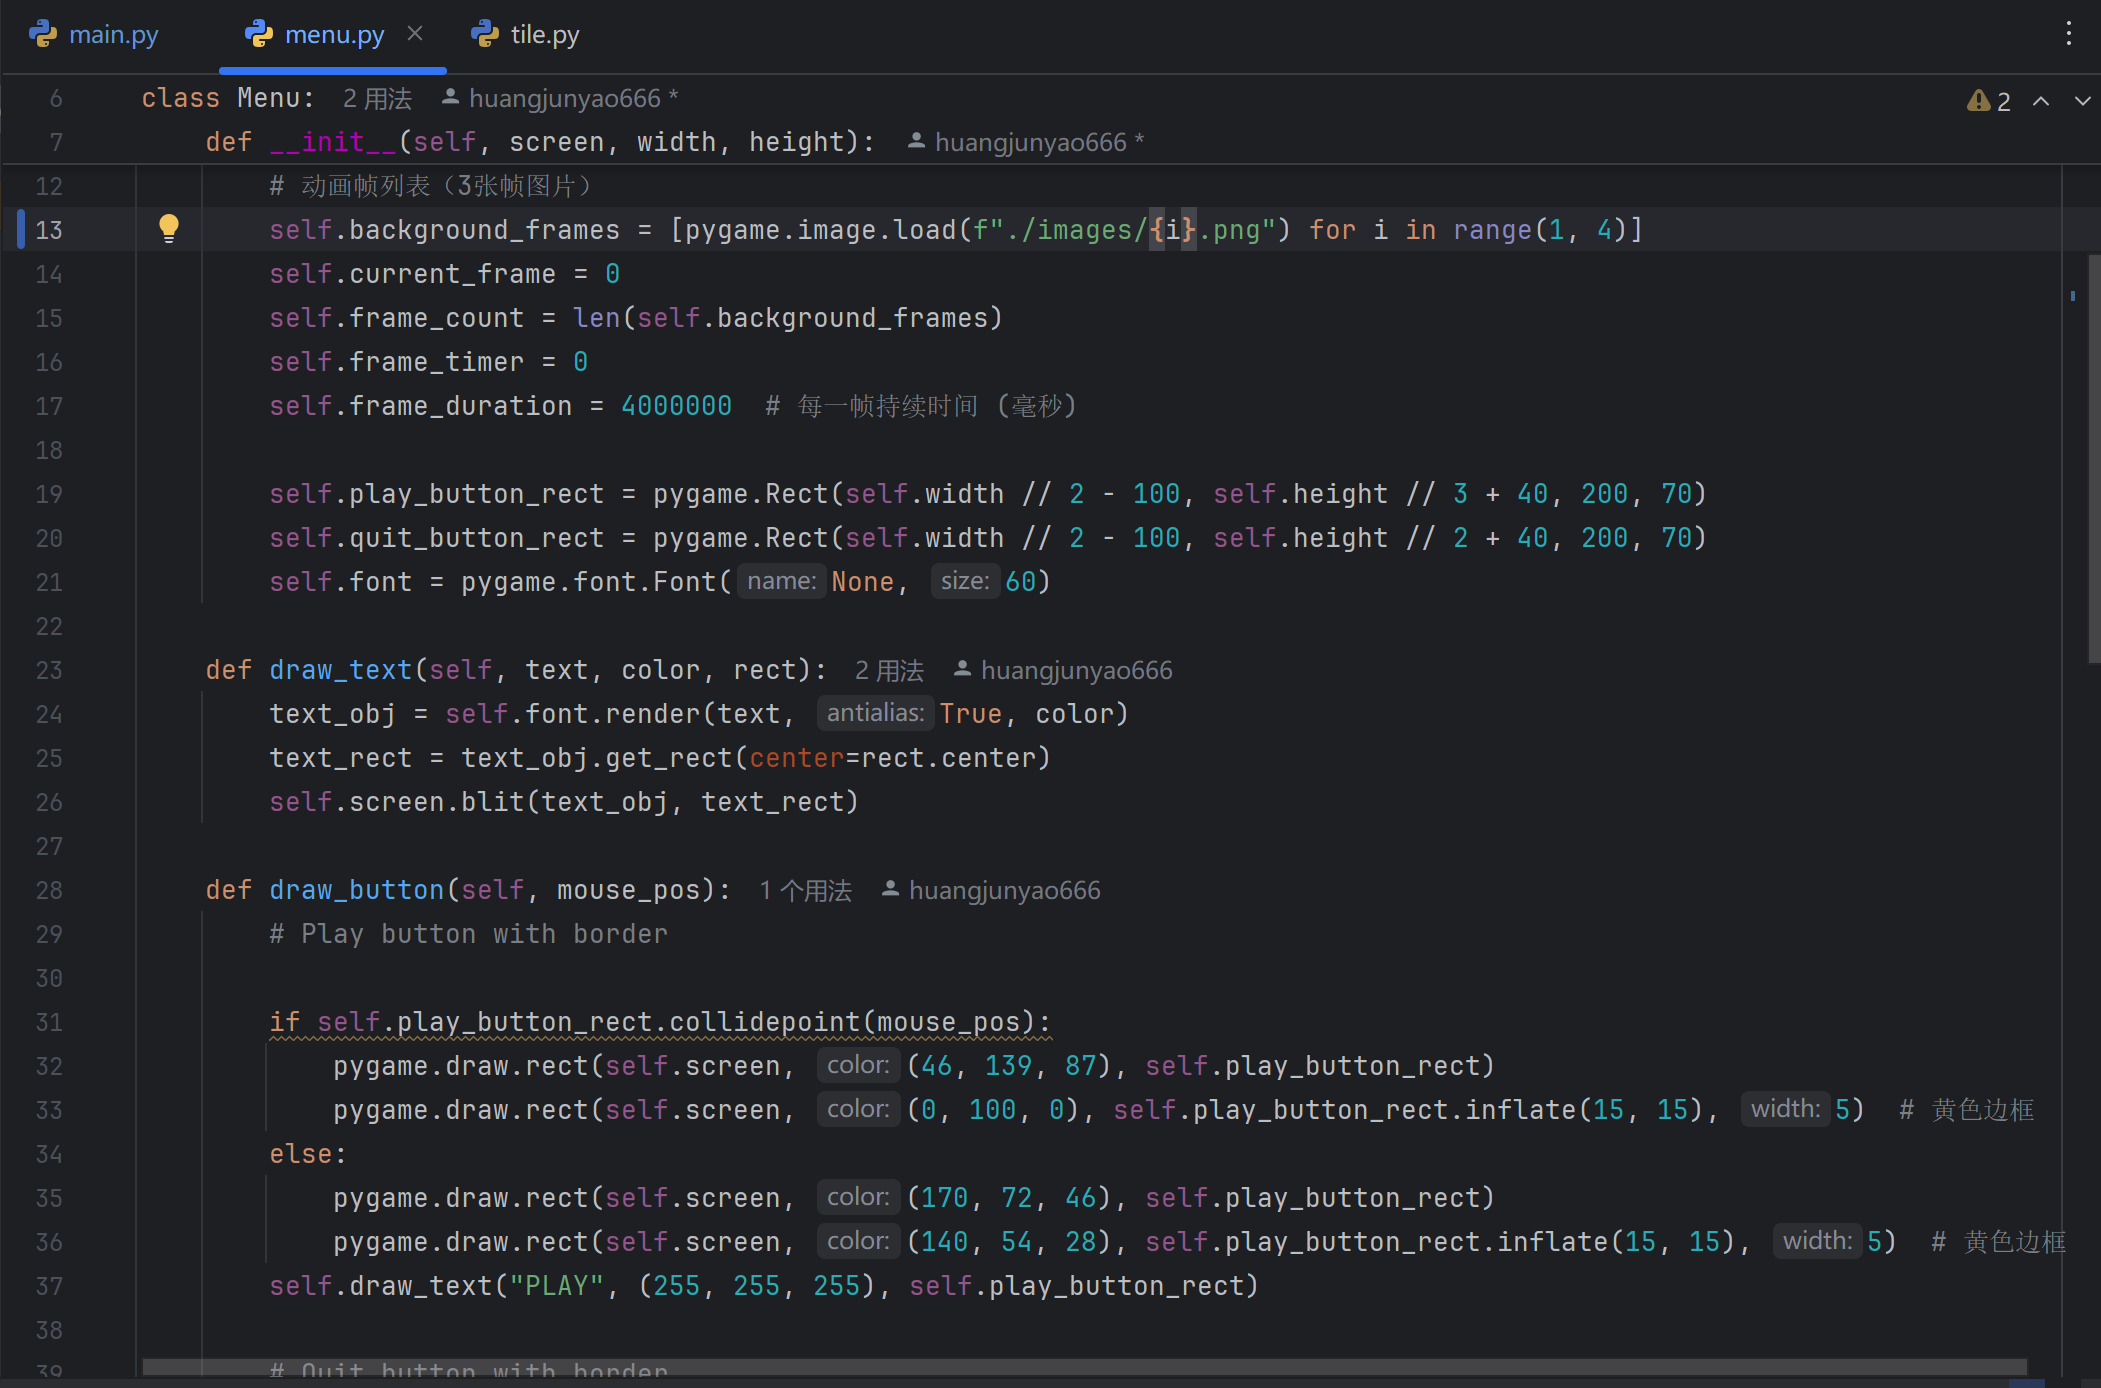
Task: Close the menu.py tab
Action: [415, 34]
